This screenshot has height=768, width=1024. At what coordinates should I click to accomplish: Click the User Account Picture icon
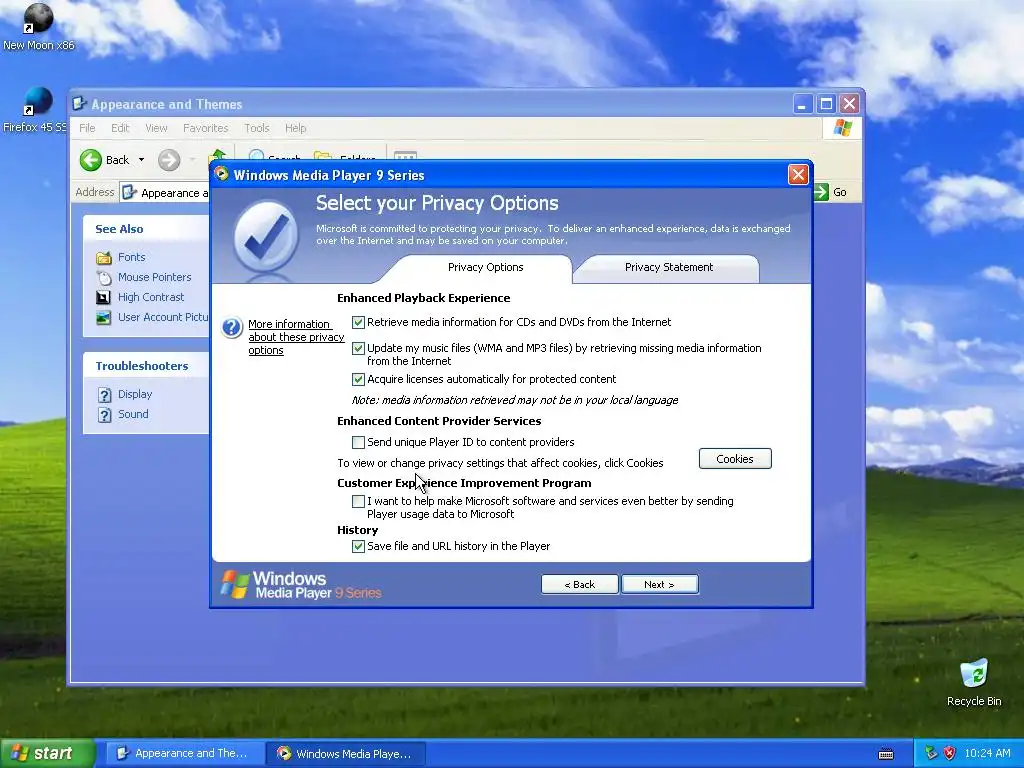(x=103, y=317)
